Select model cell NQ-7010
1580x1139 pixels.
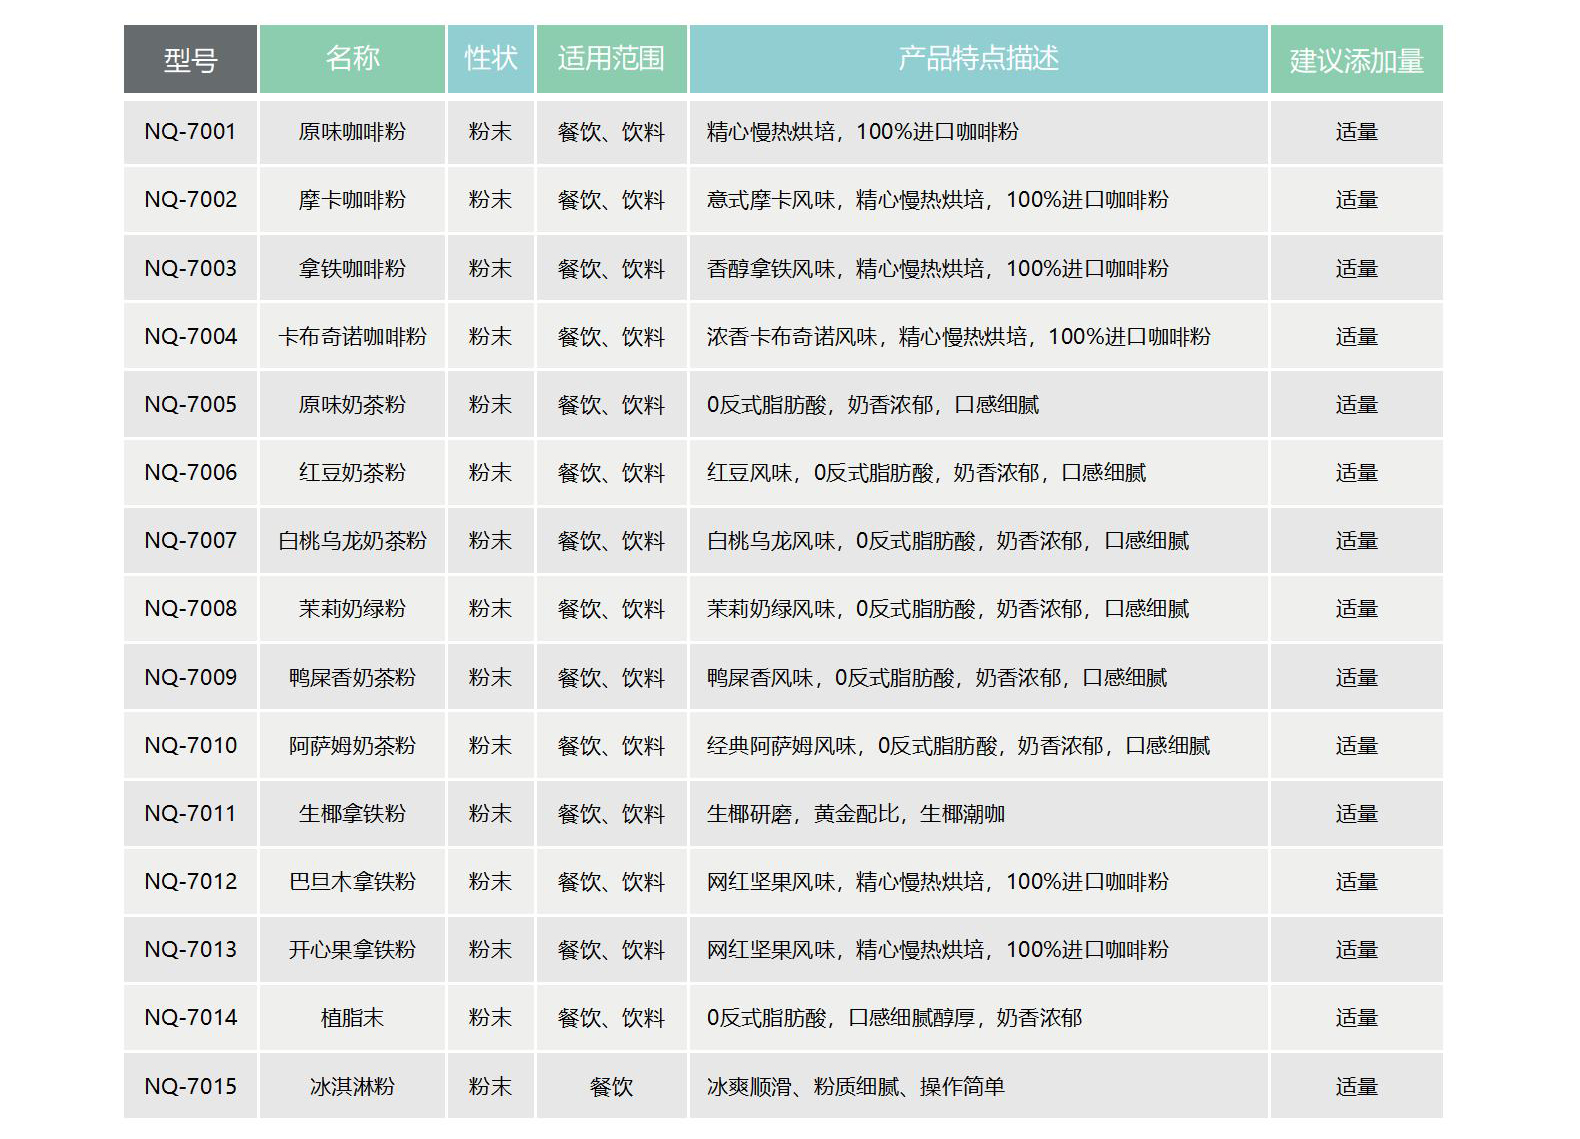point(190,745)
